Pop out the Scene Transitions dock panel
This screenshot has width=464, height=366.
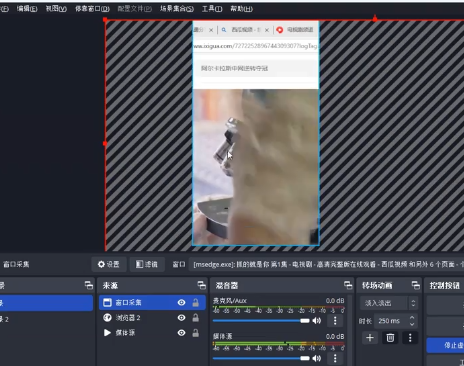416,285
